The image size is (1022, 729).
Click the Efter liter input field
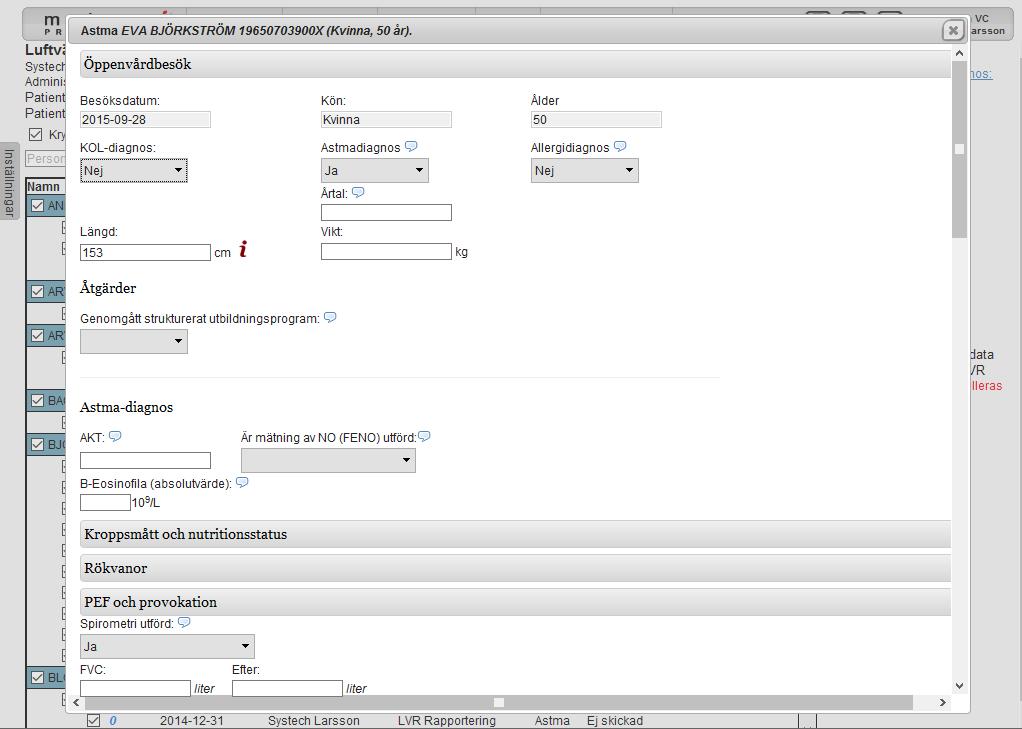[287, 688]
